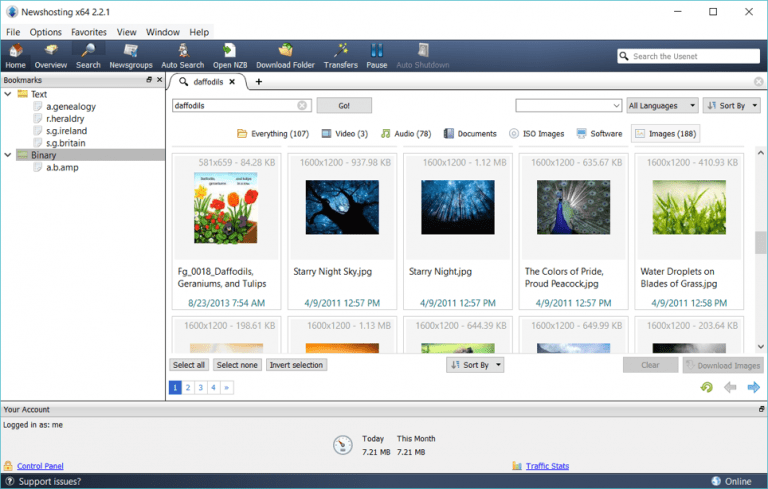This screenshot has height=489, width=768.
Task: Select the a.genealogy bookmark
Action: pos(71,106)
